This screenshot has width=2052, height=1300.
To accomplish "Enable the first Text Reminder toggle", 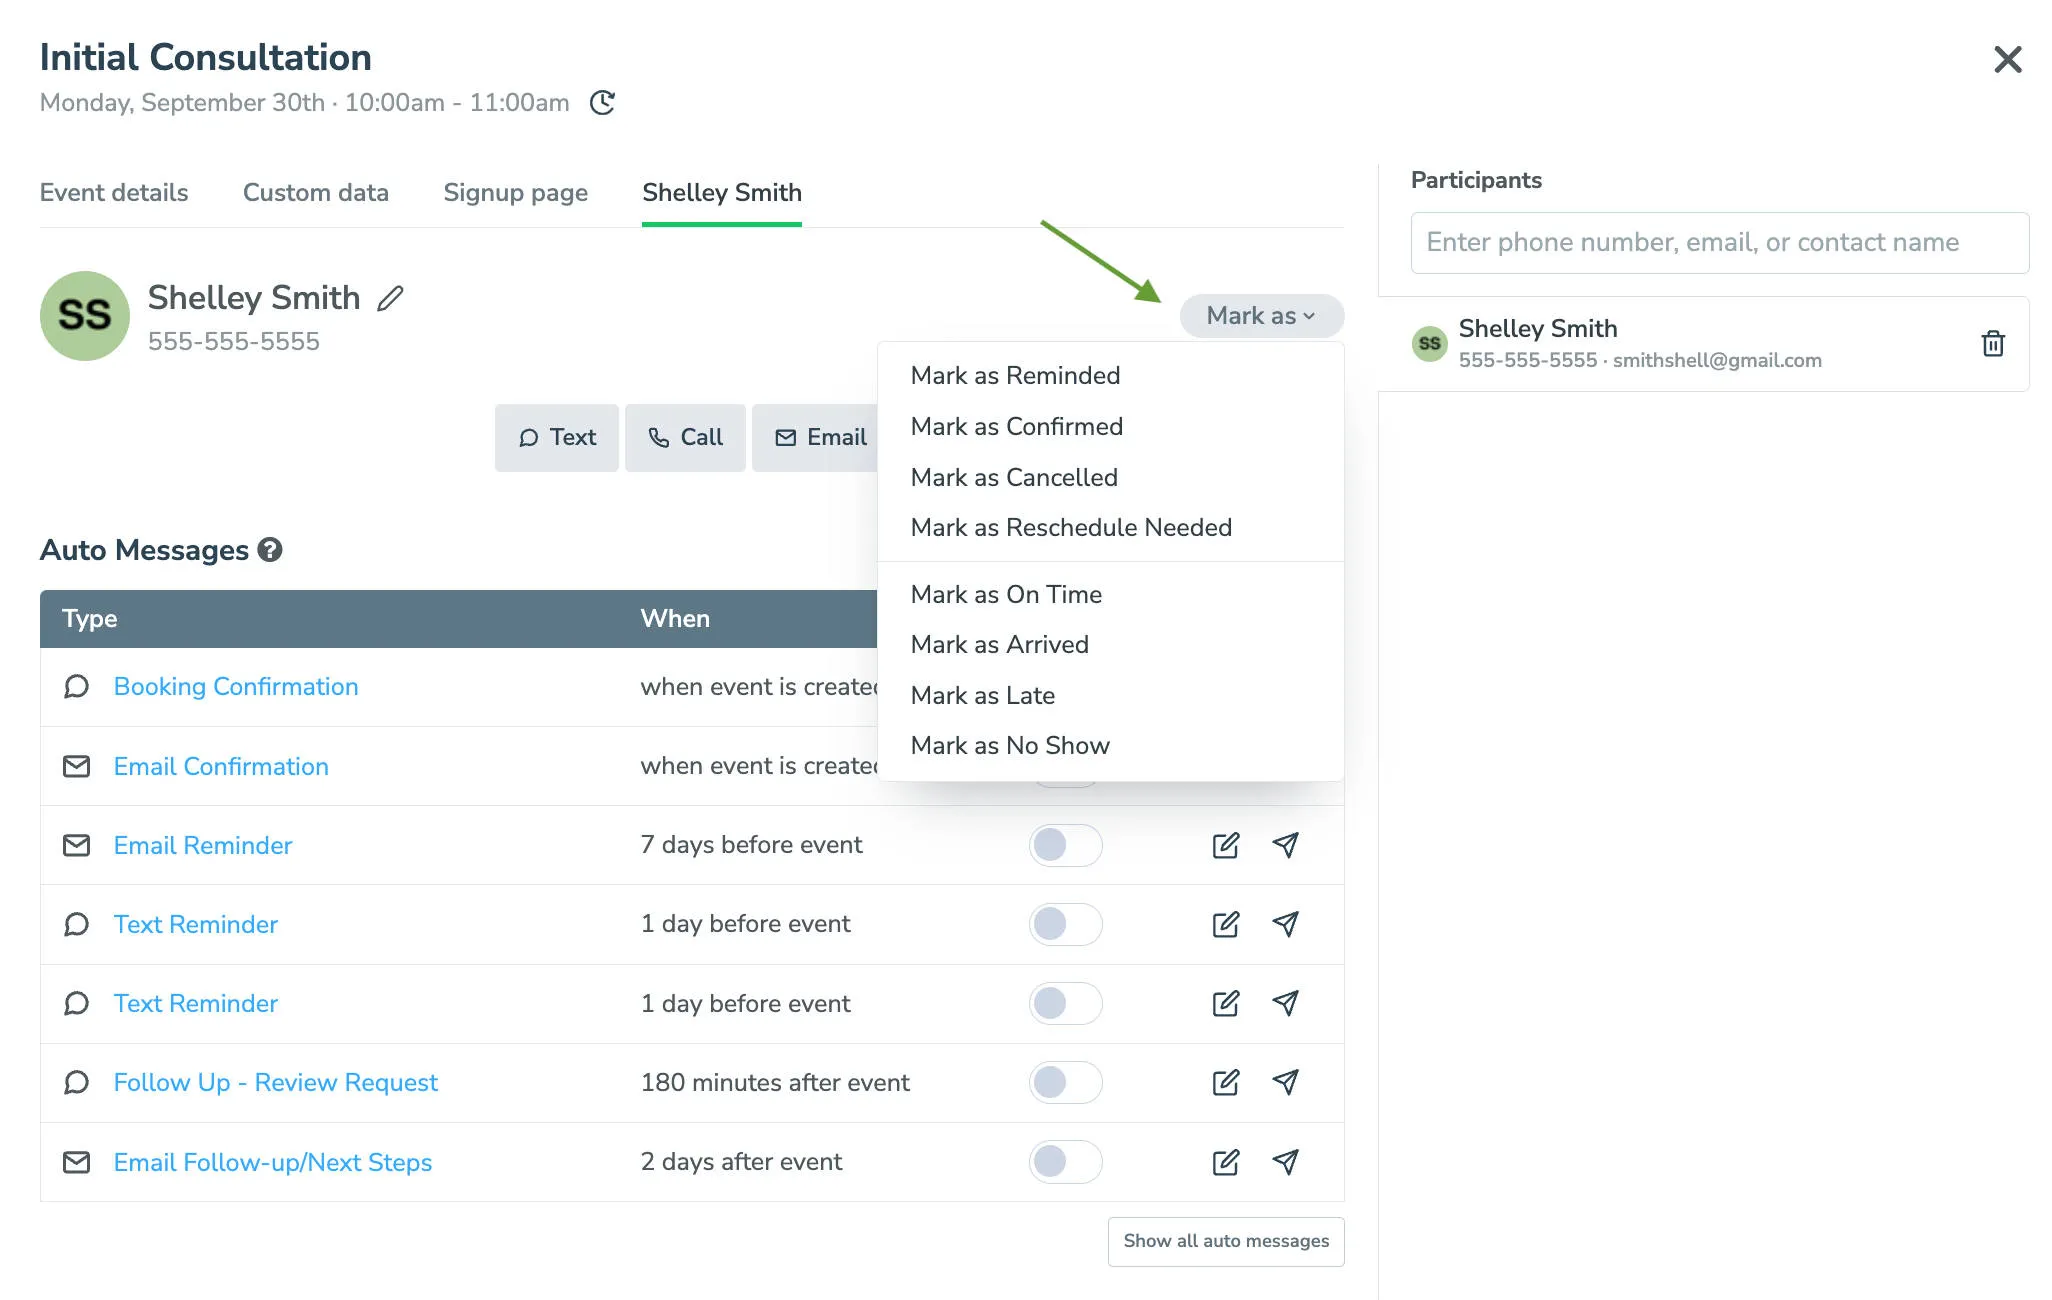I will (1065, 924).
